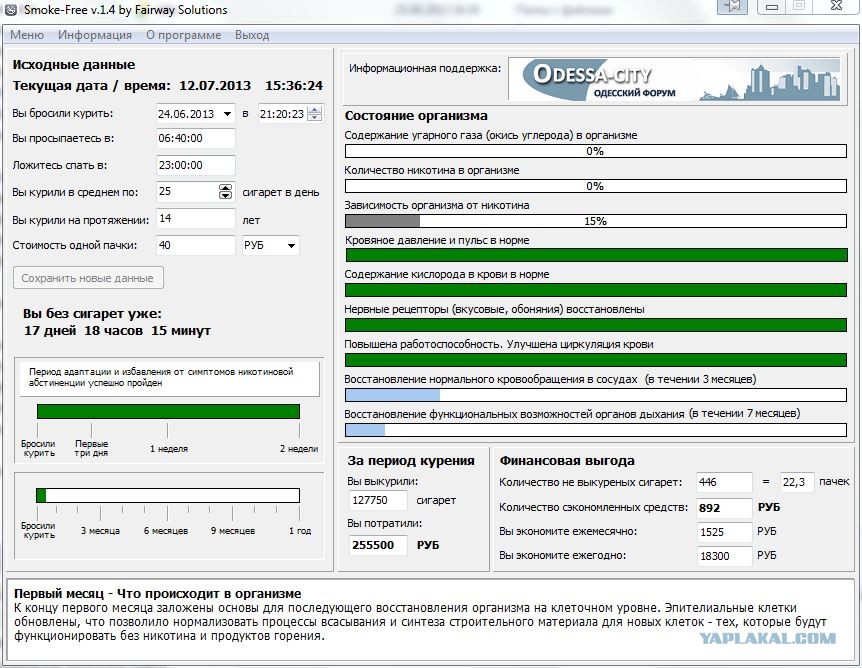
Task: Click the blood circulation improved green bar
Action: 595,360
